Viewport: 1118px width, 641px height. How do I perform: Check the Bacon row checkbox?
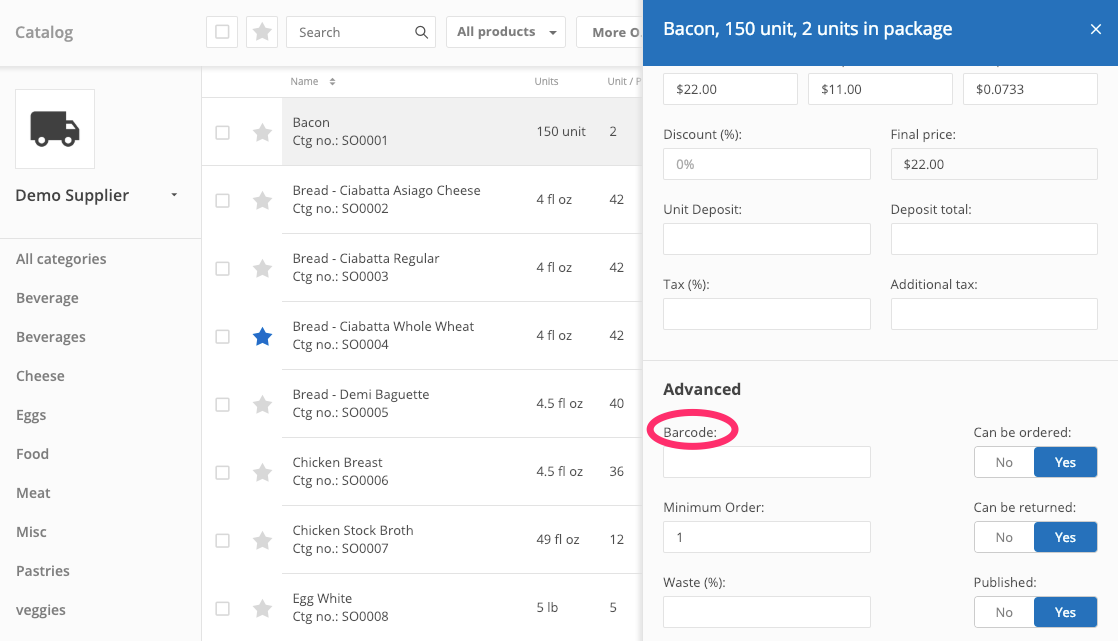pyautogui.click(x=222, y=133)
